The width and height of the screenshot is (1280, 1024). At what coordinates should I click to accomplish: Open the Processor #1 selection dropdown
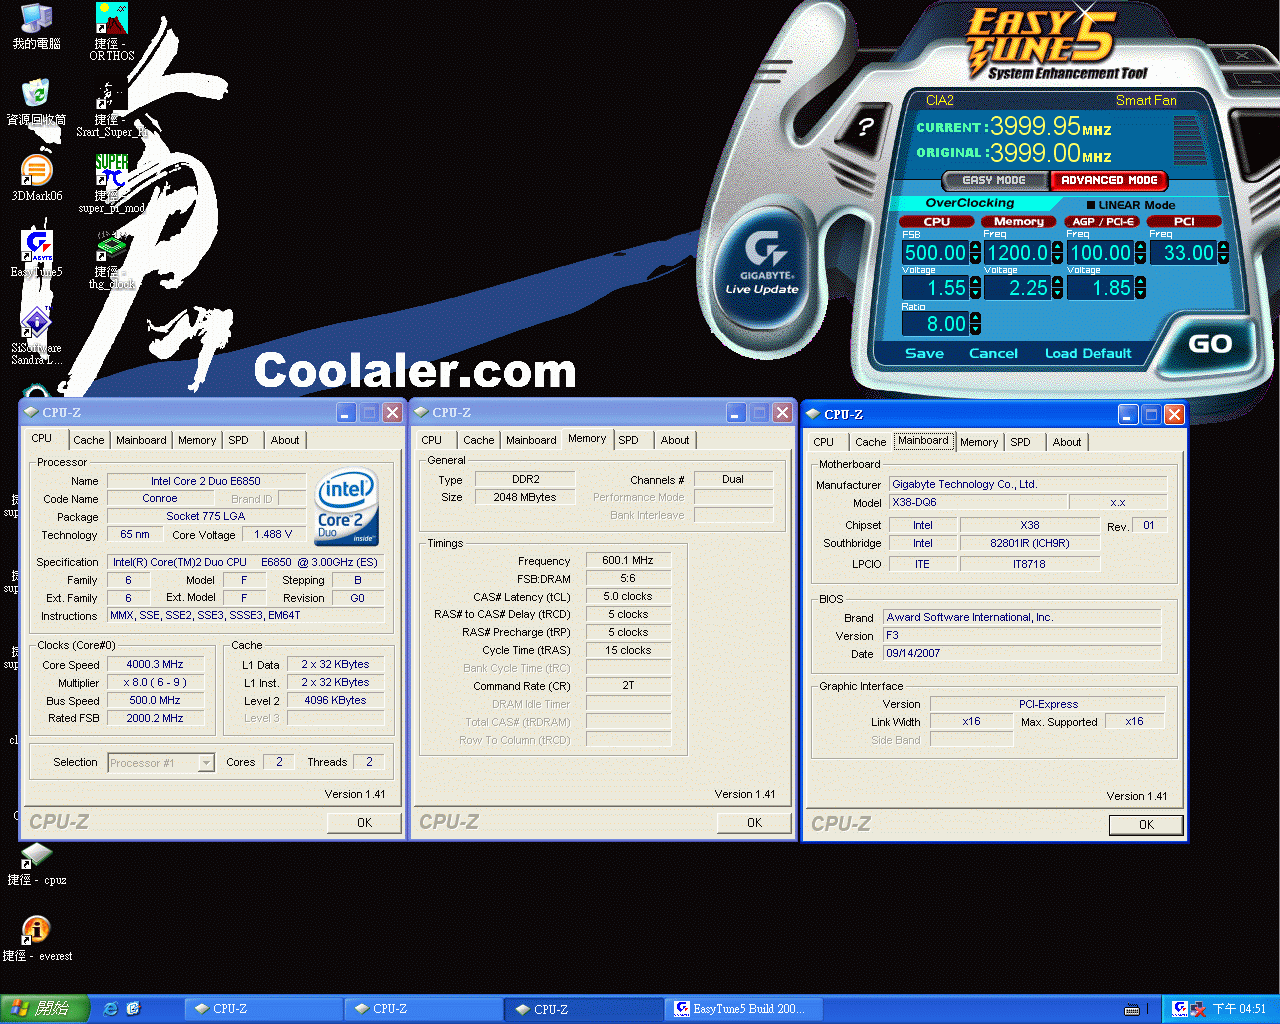click(x=206, y=763)
